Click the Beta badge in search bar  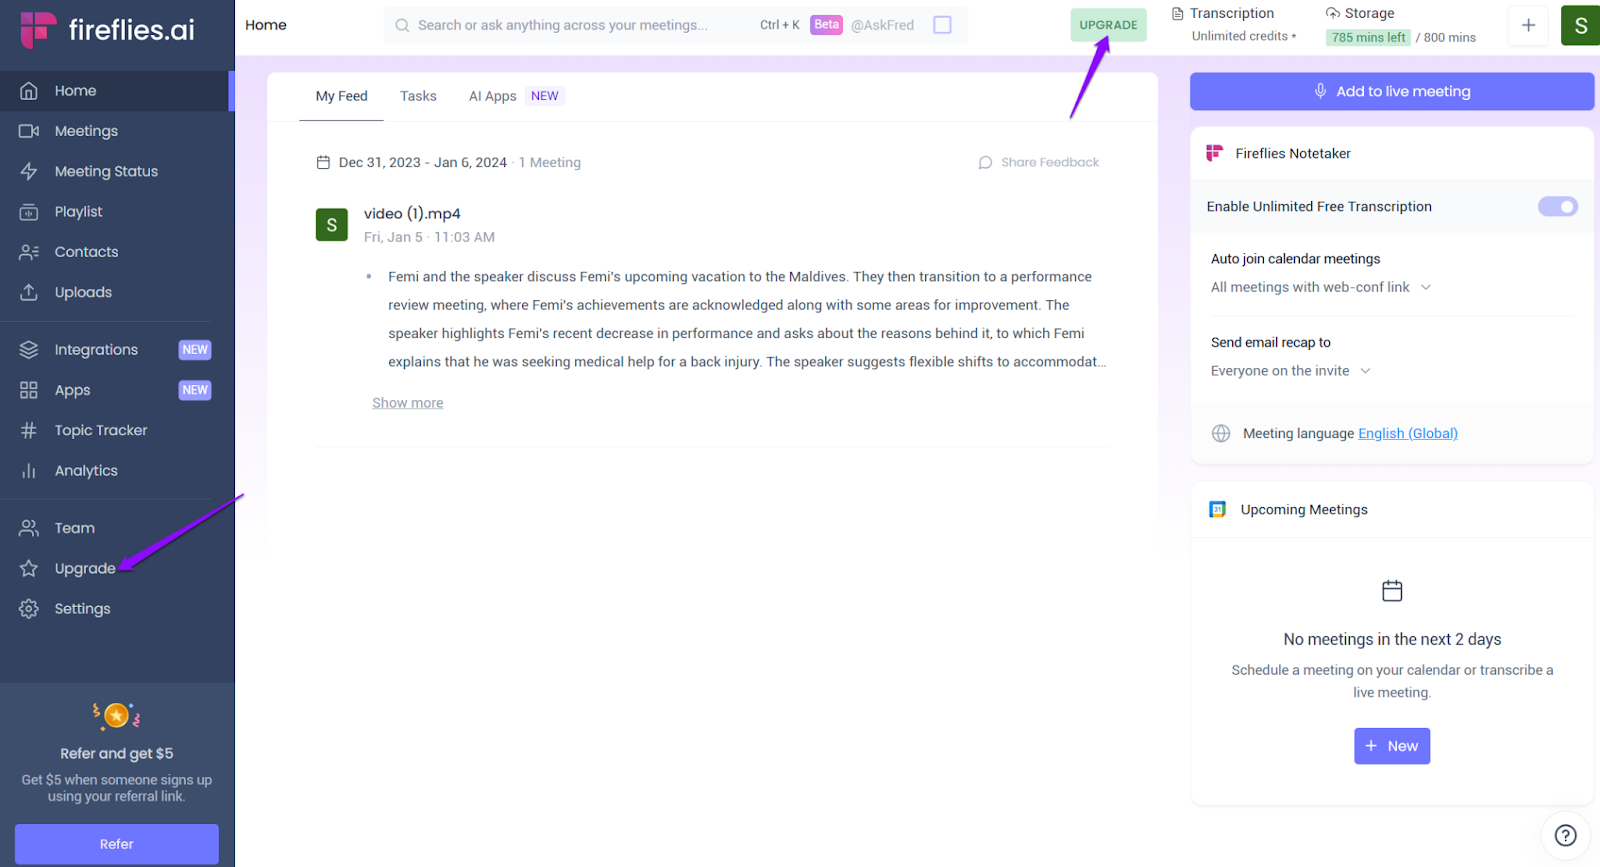point(826,25)
